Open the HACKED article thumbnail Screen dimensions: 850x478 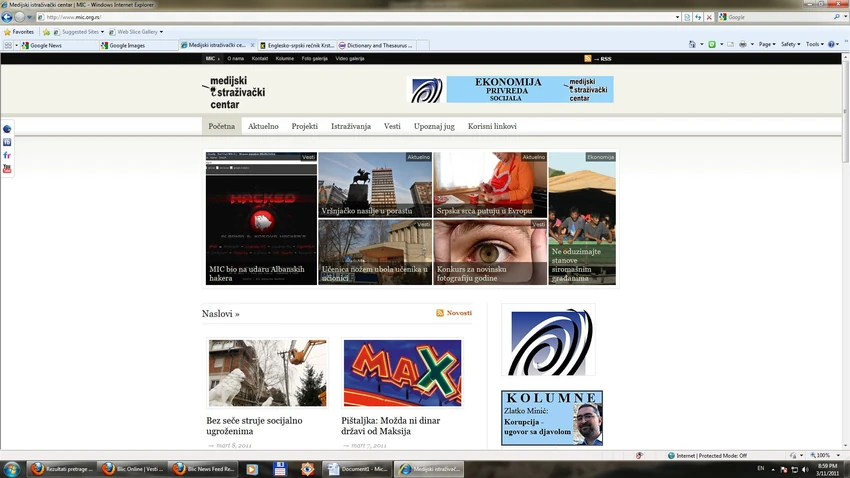tap(261, 218)
